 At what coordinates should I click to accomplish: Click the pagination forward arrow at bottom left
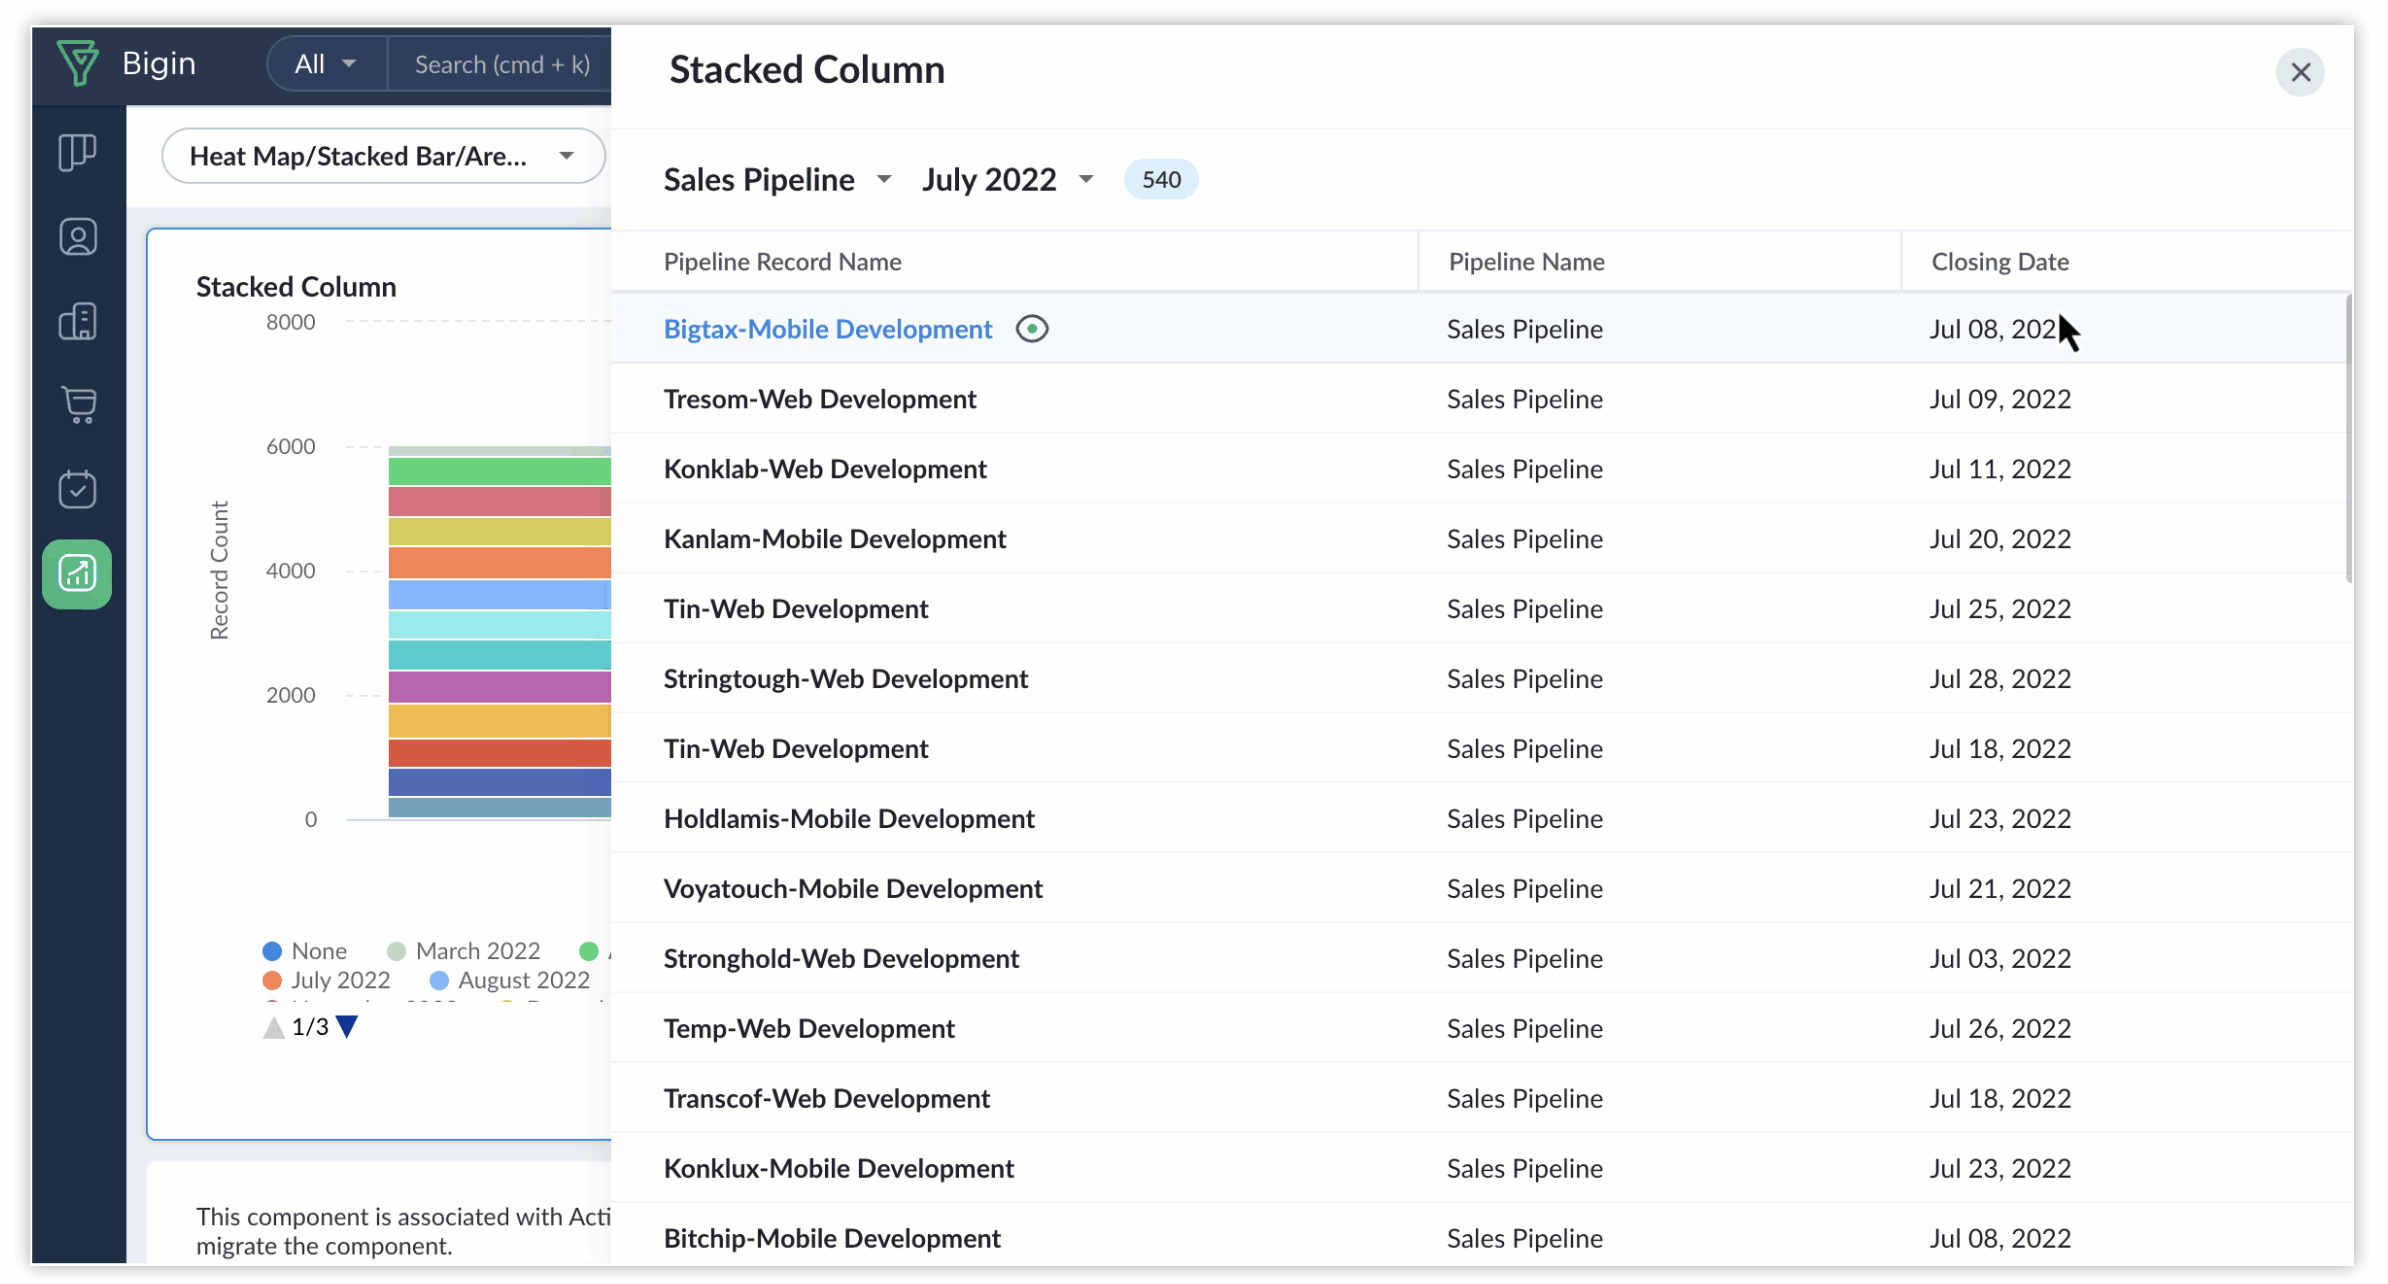coord(349,1026)
